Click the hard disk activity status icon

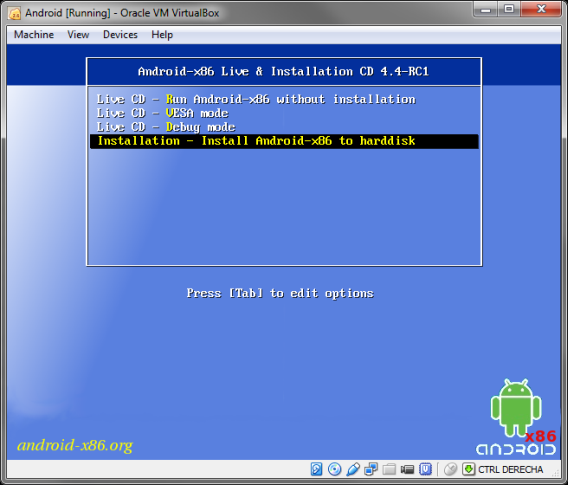pyautogui.click(x=316, y=469)
